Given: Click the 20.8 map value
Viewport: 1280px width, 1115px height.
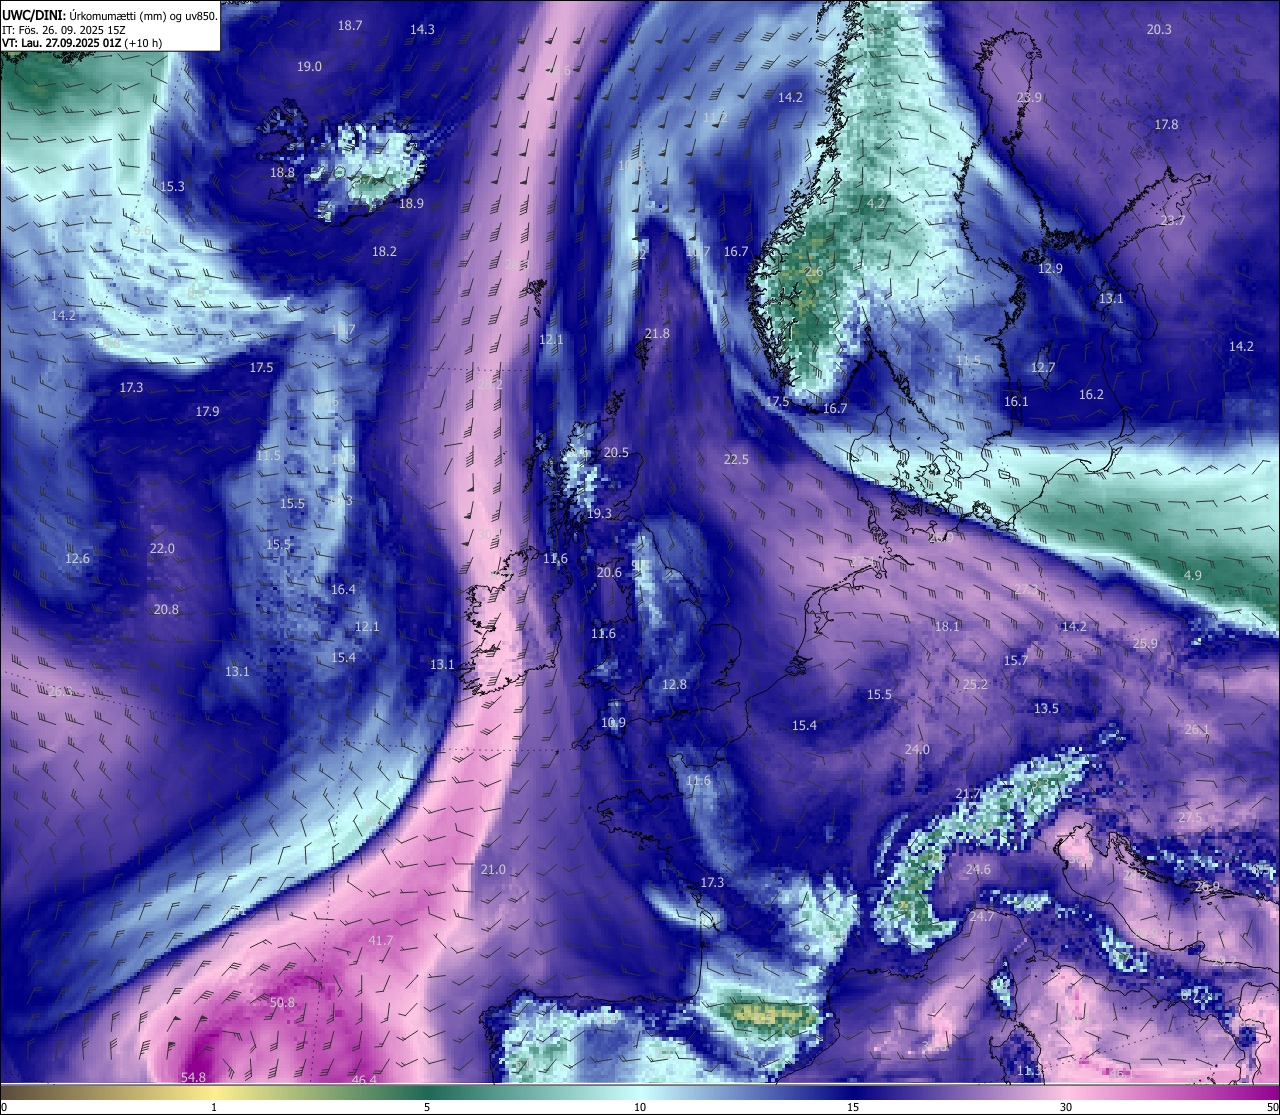Looking at the screenshot, I should click(166, 610).
